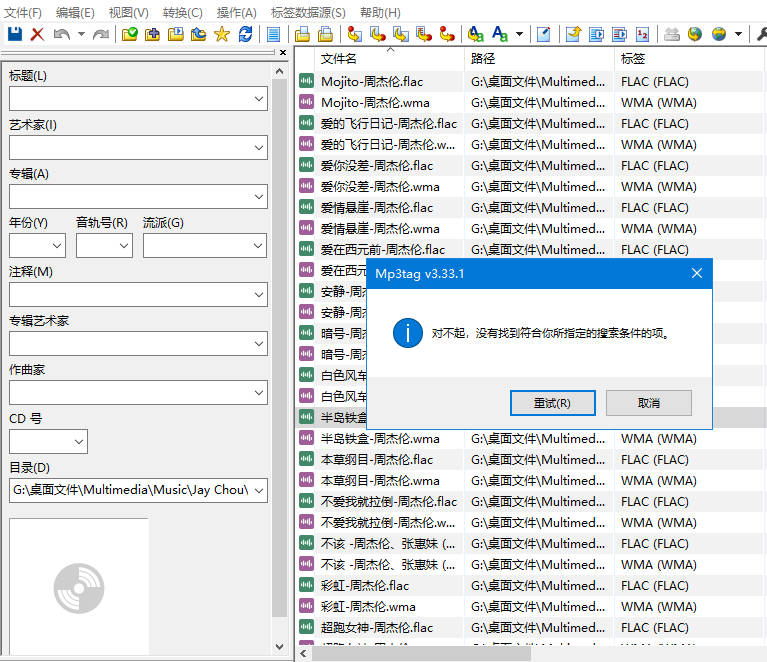
Task: Open the 转换(C) menu
Action: coord(181,12)
